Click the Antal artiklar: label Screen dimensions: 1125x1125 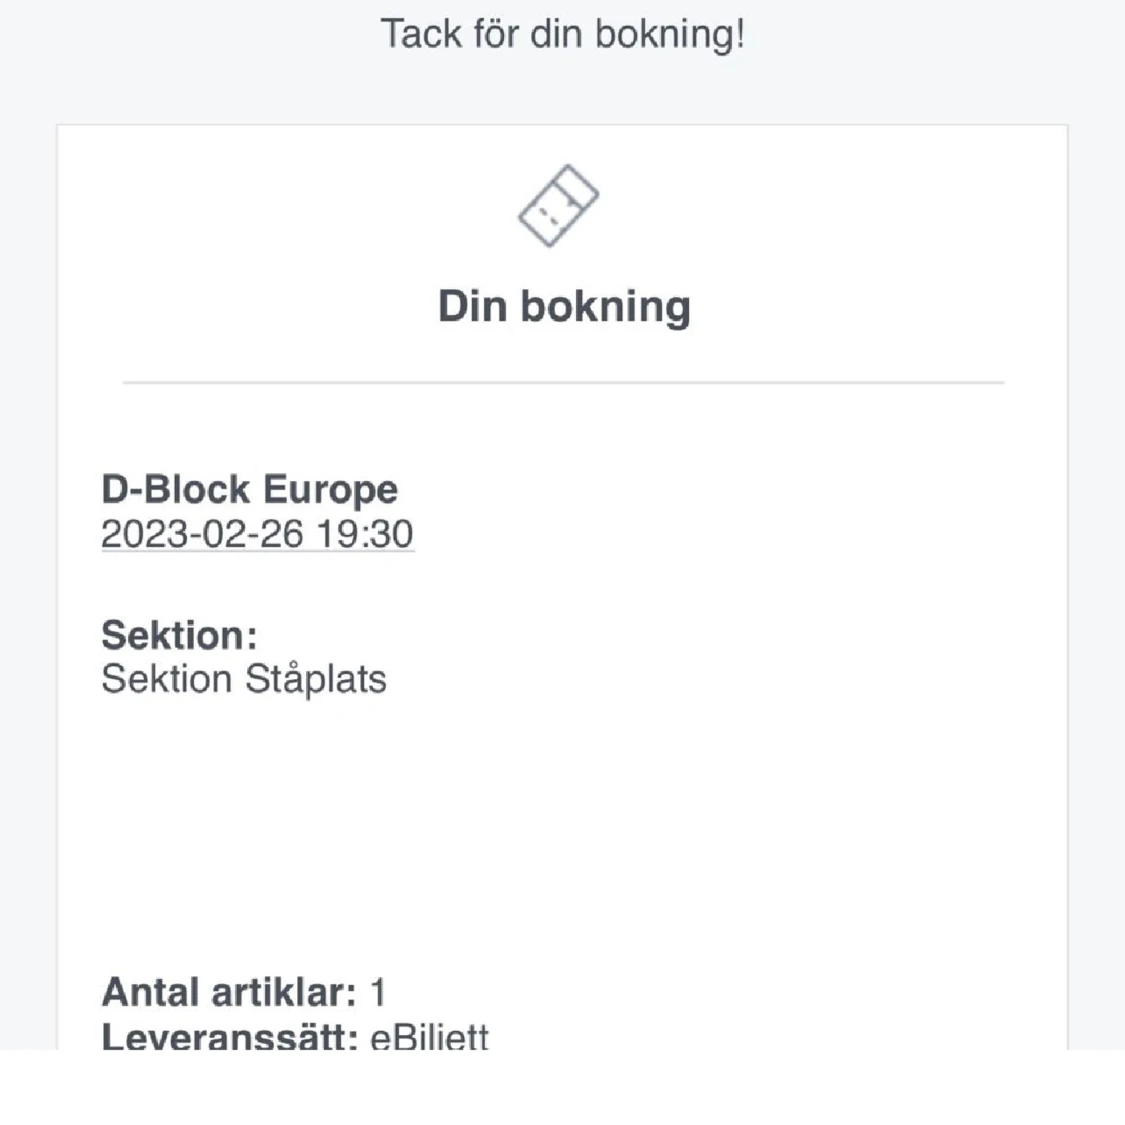pos(229,992)
